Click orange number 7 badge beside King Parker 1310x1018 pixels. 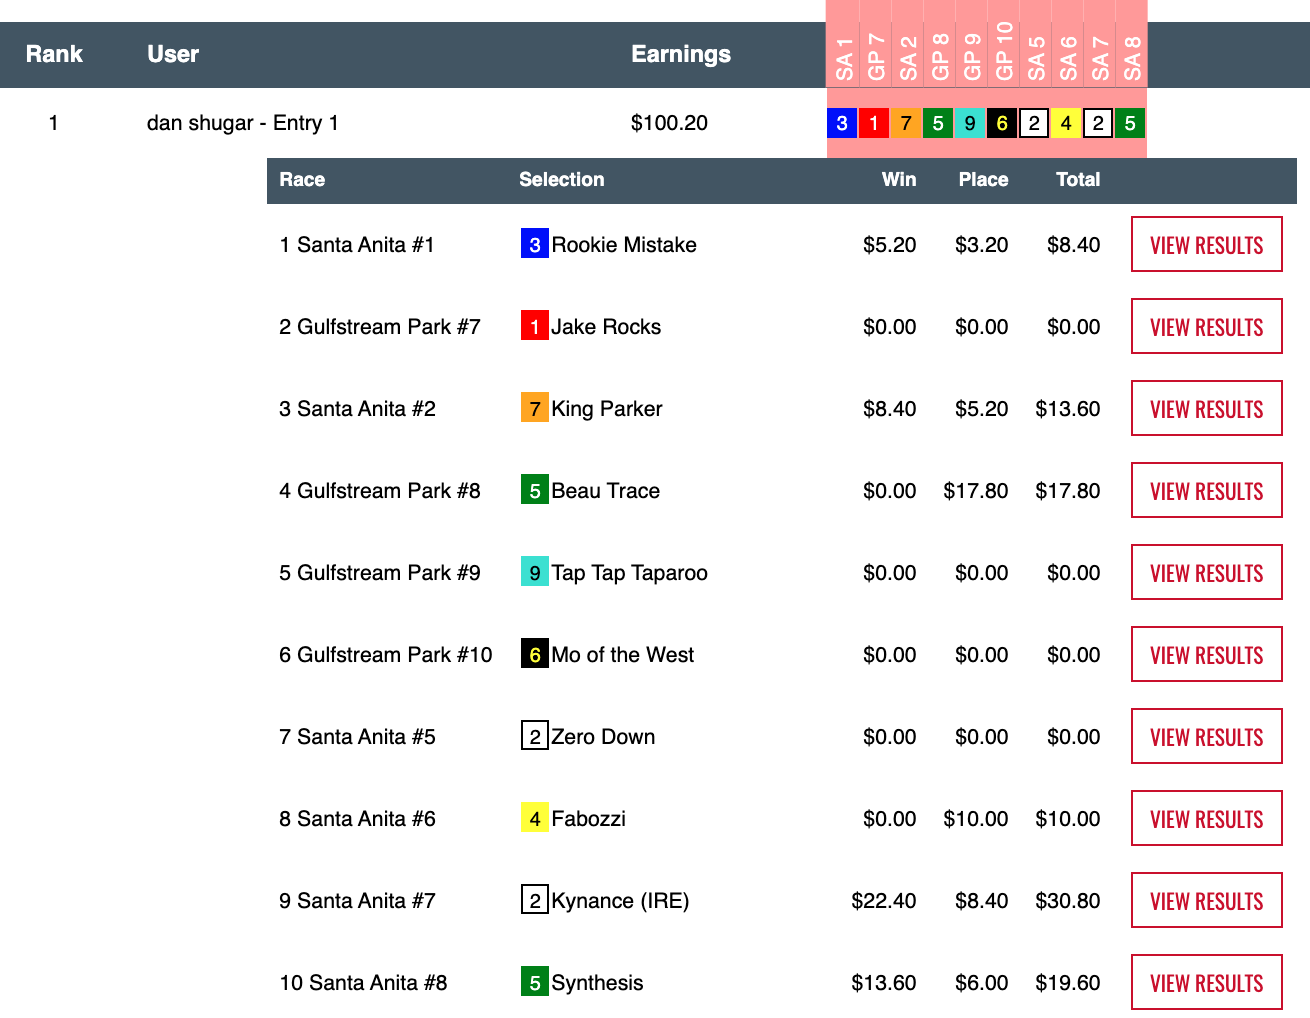[534, 409]
